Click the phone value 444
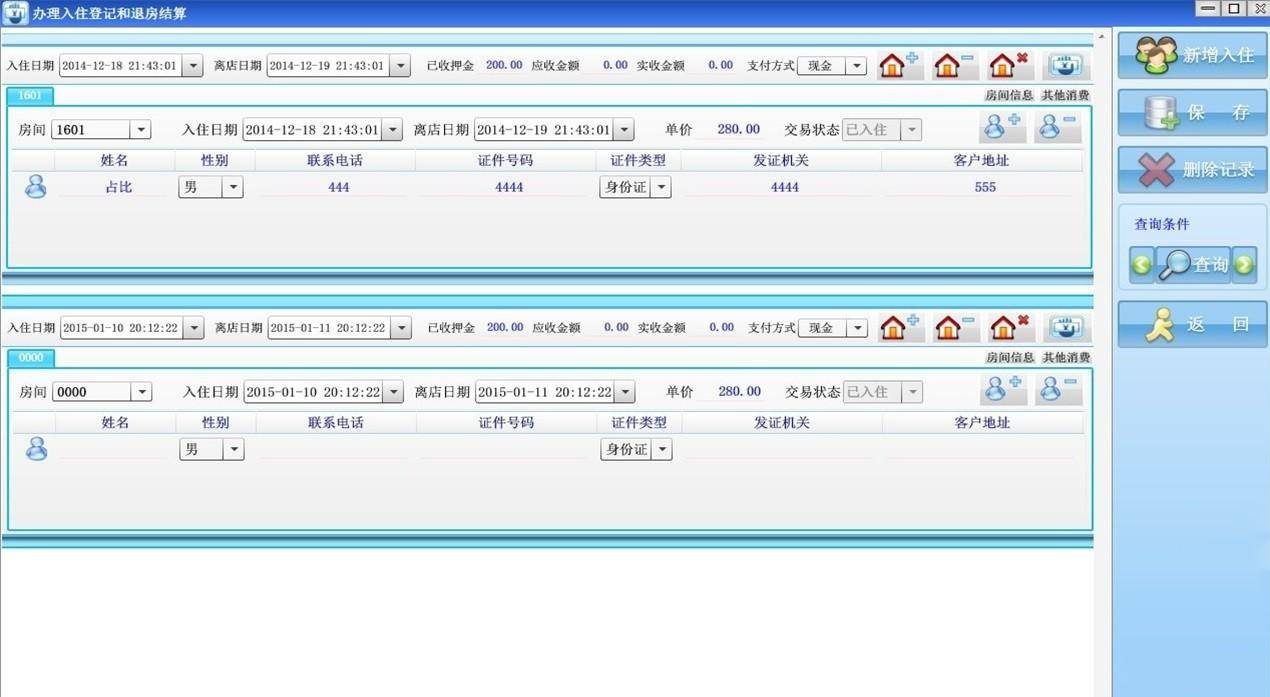Screen dimensions: 1270x697 tap(339, 187)
